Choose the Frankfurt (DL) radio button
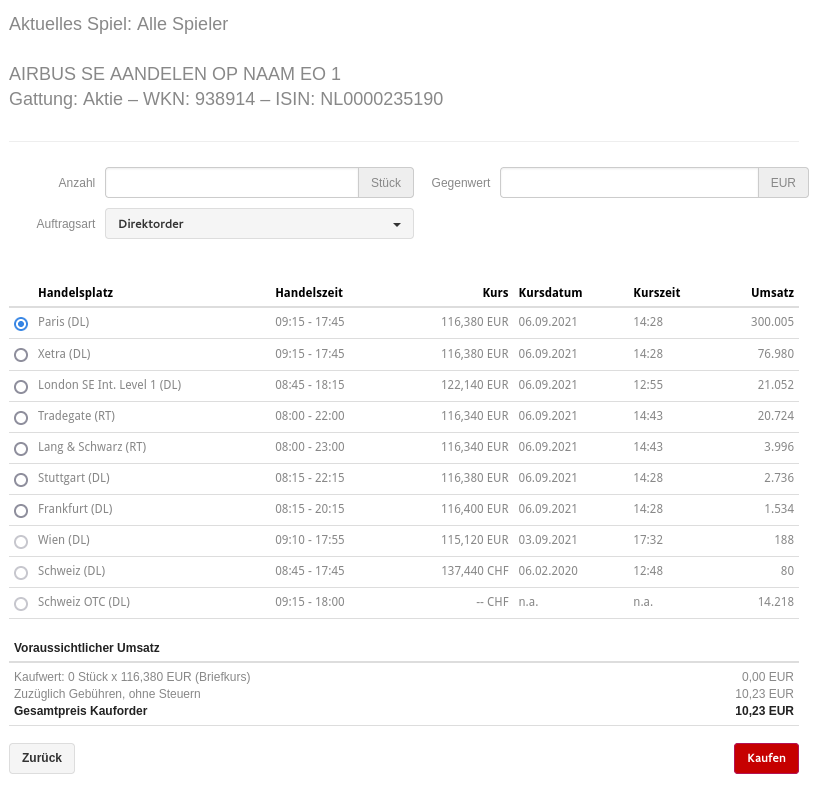Screen dimensions: 833x805 (21, 511)
